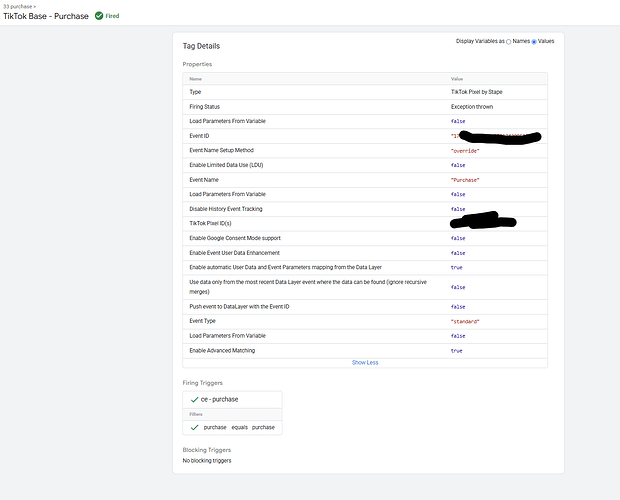Click the 'Firing Triggers' section label

[x=202, y=383]
